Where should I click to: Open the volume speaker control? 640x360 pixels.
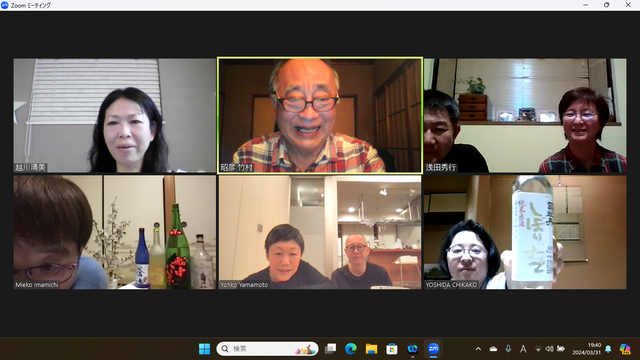pyautogui.click(x=549, y=349)
